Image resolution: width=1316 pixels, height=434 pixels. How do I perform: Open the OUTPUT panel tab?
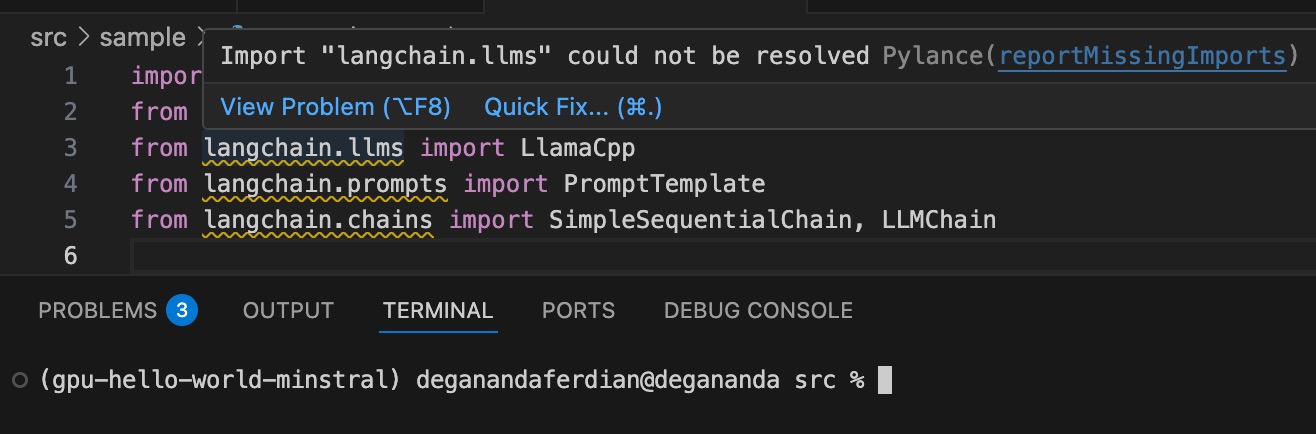pos(288,310)
